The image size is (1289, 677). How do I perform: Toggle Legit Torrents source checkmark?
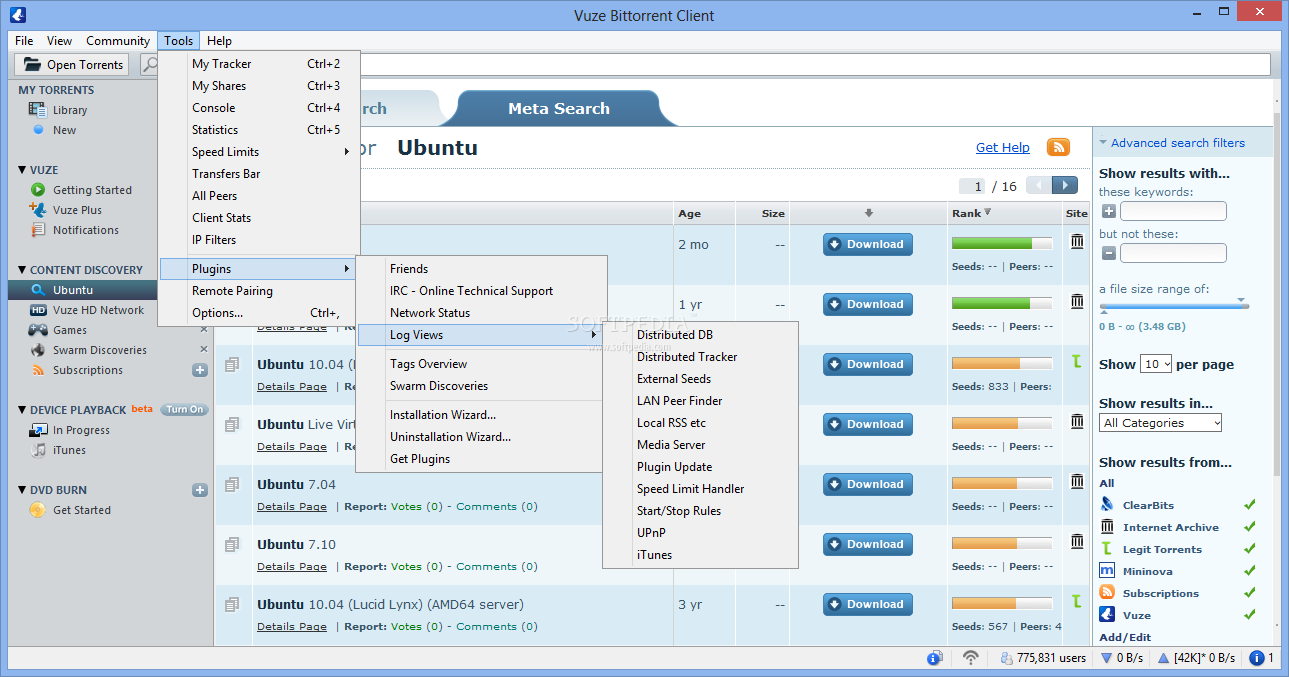point(1250,549)
